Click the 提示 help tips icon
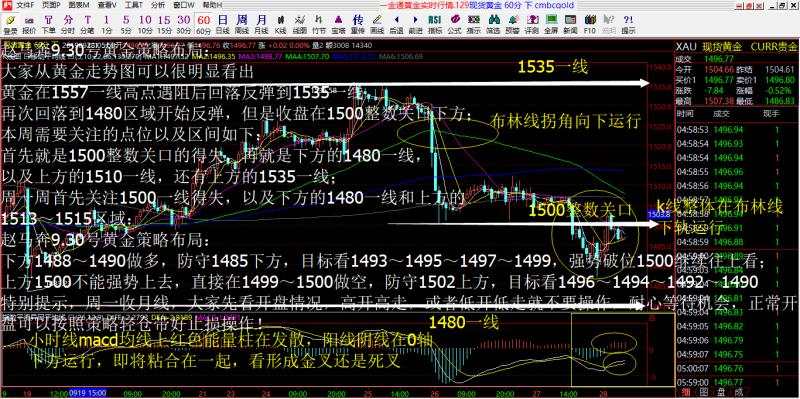 click(628, 24)
